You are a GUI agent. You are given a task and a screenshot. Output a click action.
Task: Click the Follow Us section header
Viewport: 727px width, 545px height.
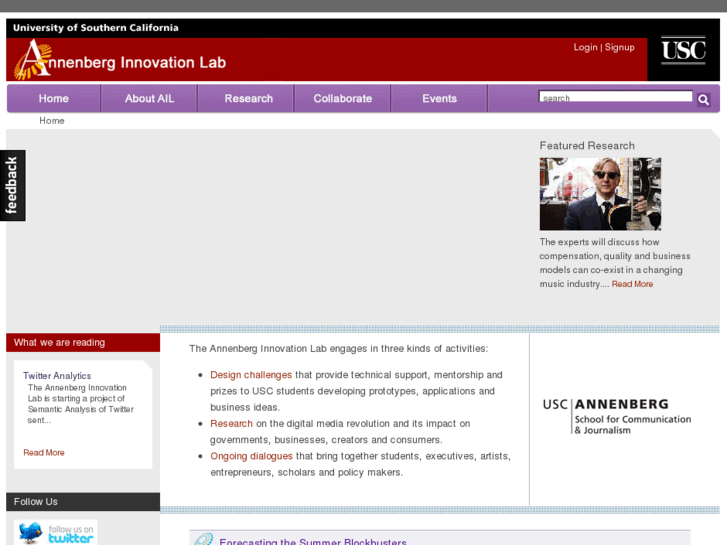tap(83, 501)
